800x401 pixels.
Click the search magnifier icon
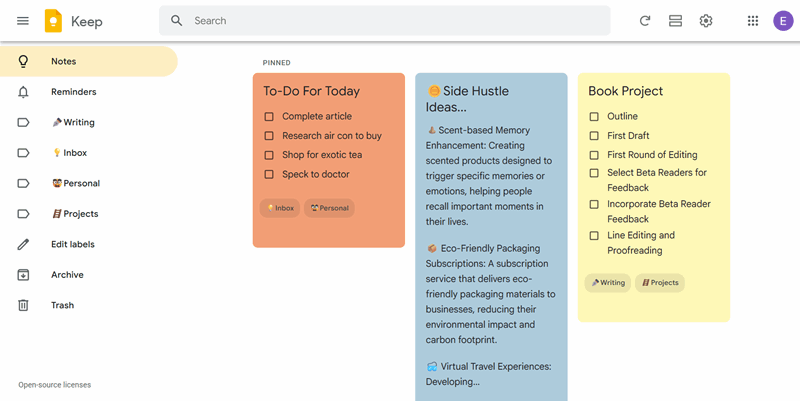[x=177, y=21]
